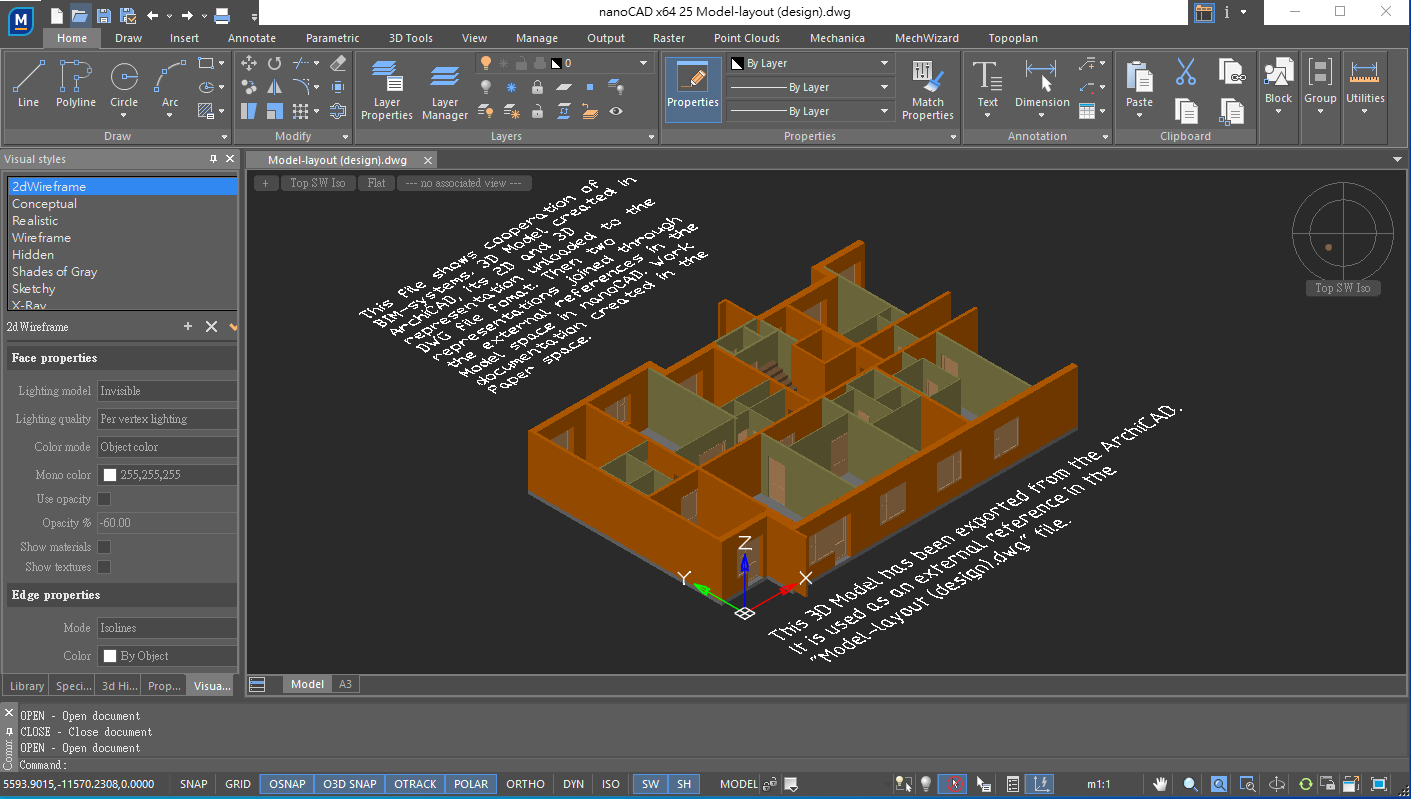Click the Mono color white swatch

[x=110, y=475]
